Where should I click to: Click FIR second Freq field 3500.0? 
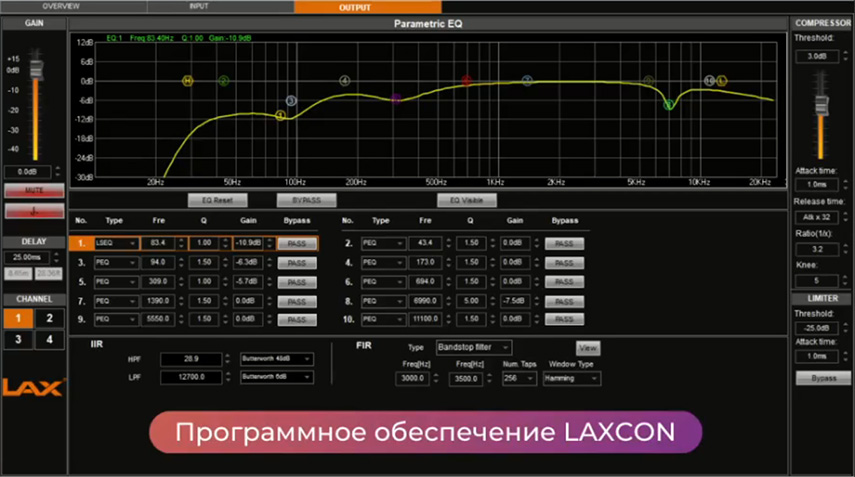[x=466, y=378]
